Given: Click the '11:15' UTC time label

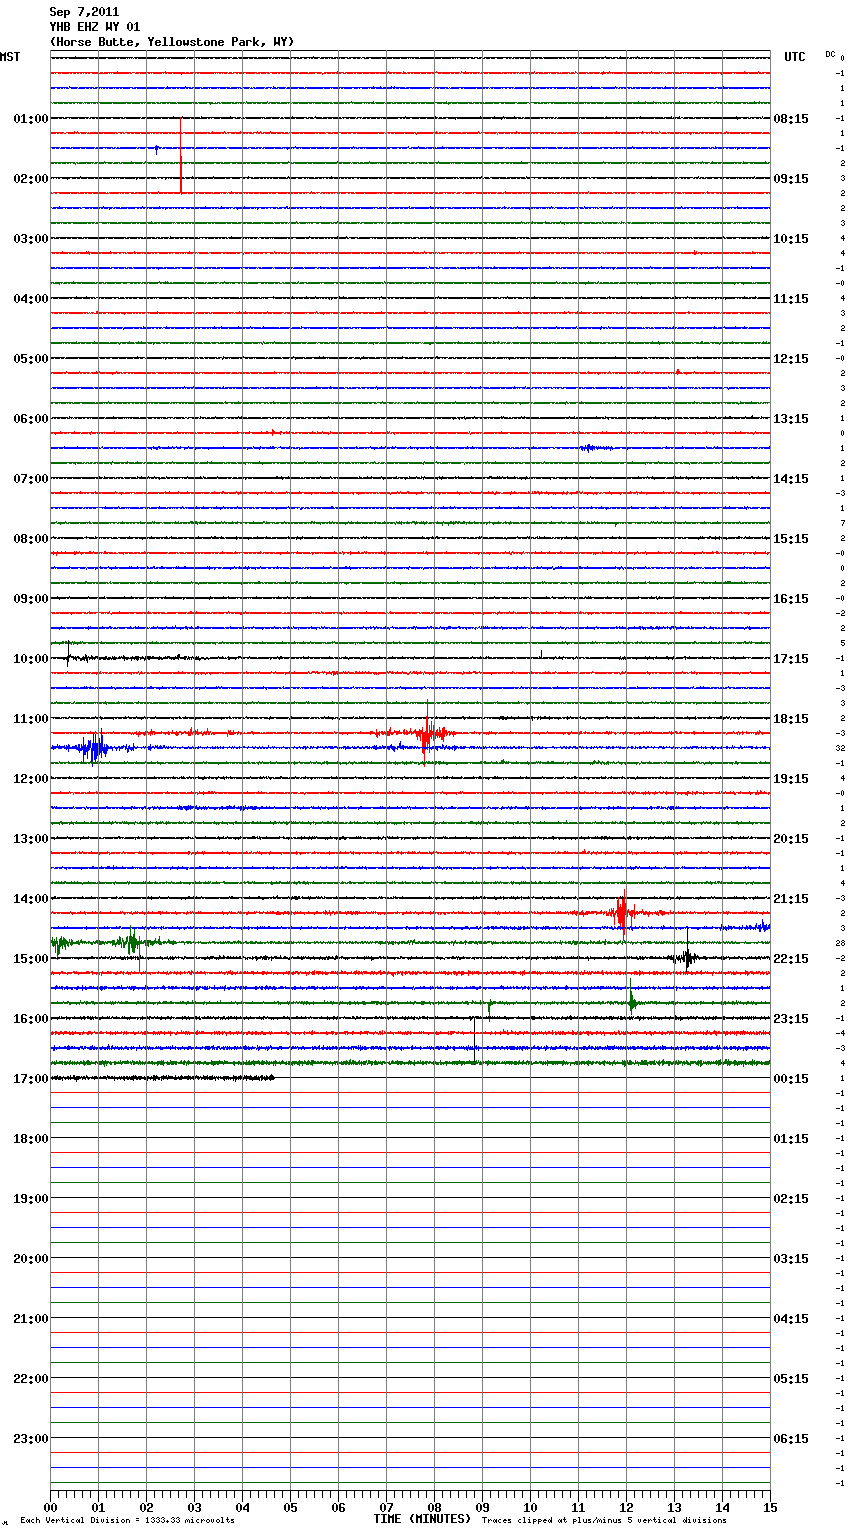Looking at the screenshot, I should tap(791, 299).
